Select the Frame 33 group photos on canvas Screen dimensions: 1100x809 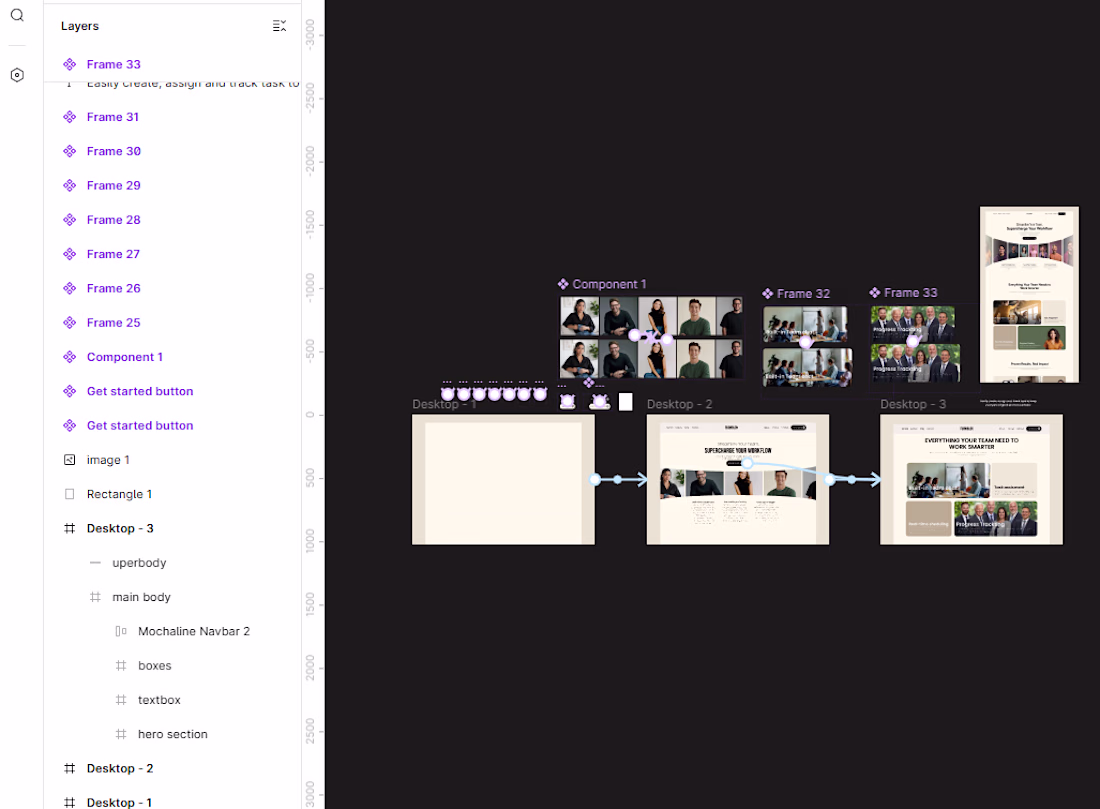point(915,345)
